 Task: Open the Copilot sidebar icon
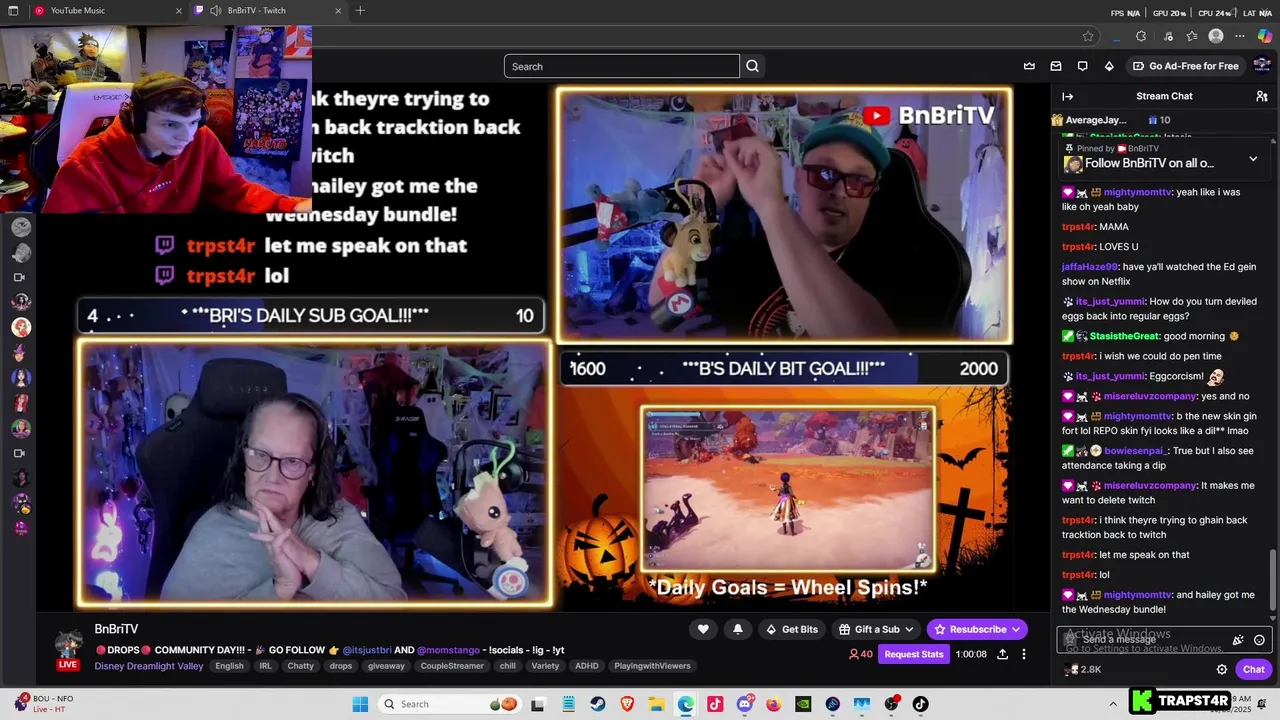click(1265, 36)
